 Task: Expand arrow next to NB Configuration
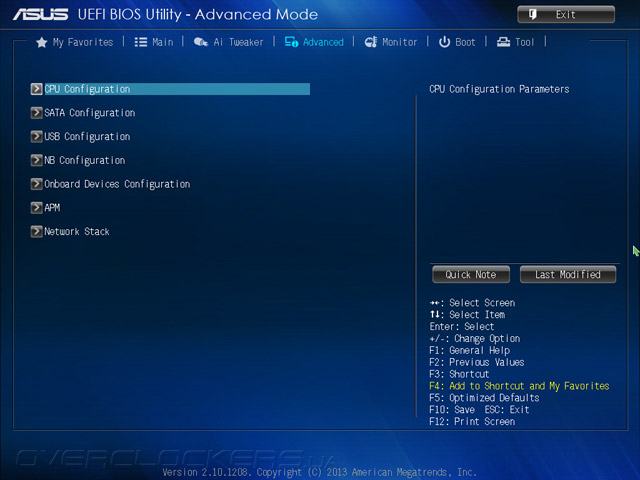coord(36,160)
